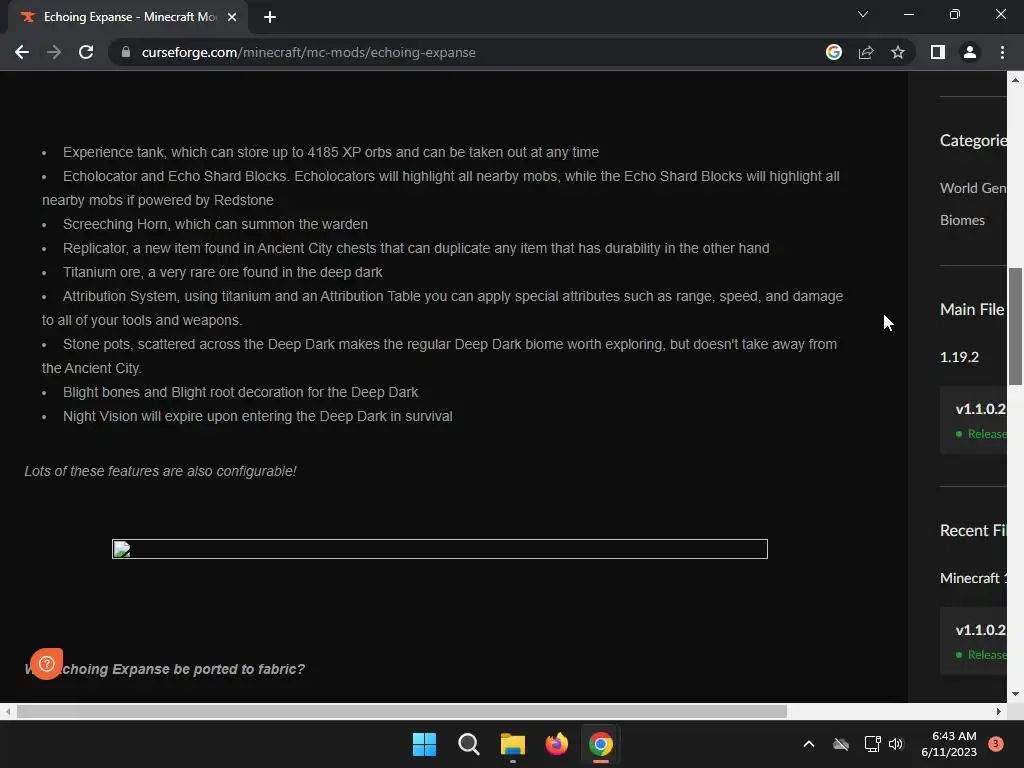The image size is (1024, 768).
Task: Click the 'Experience tank' bullet line
Action: pos(331,152)
